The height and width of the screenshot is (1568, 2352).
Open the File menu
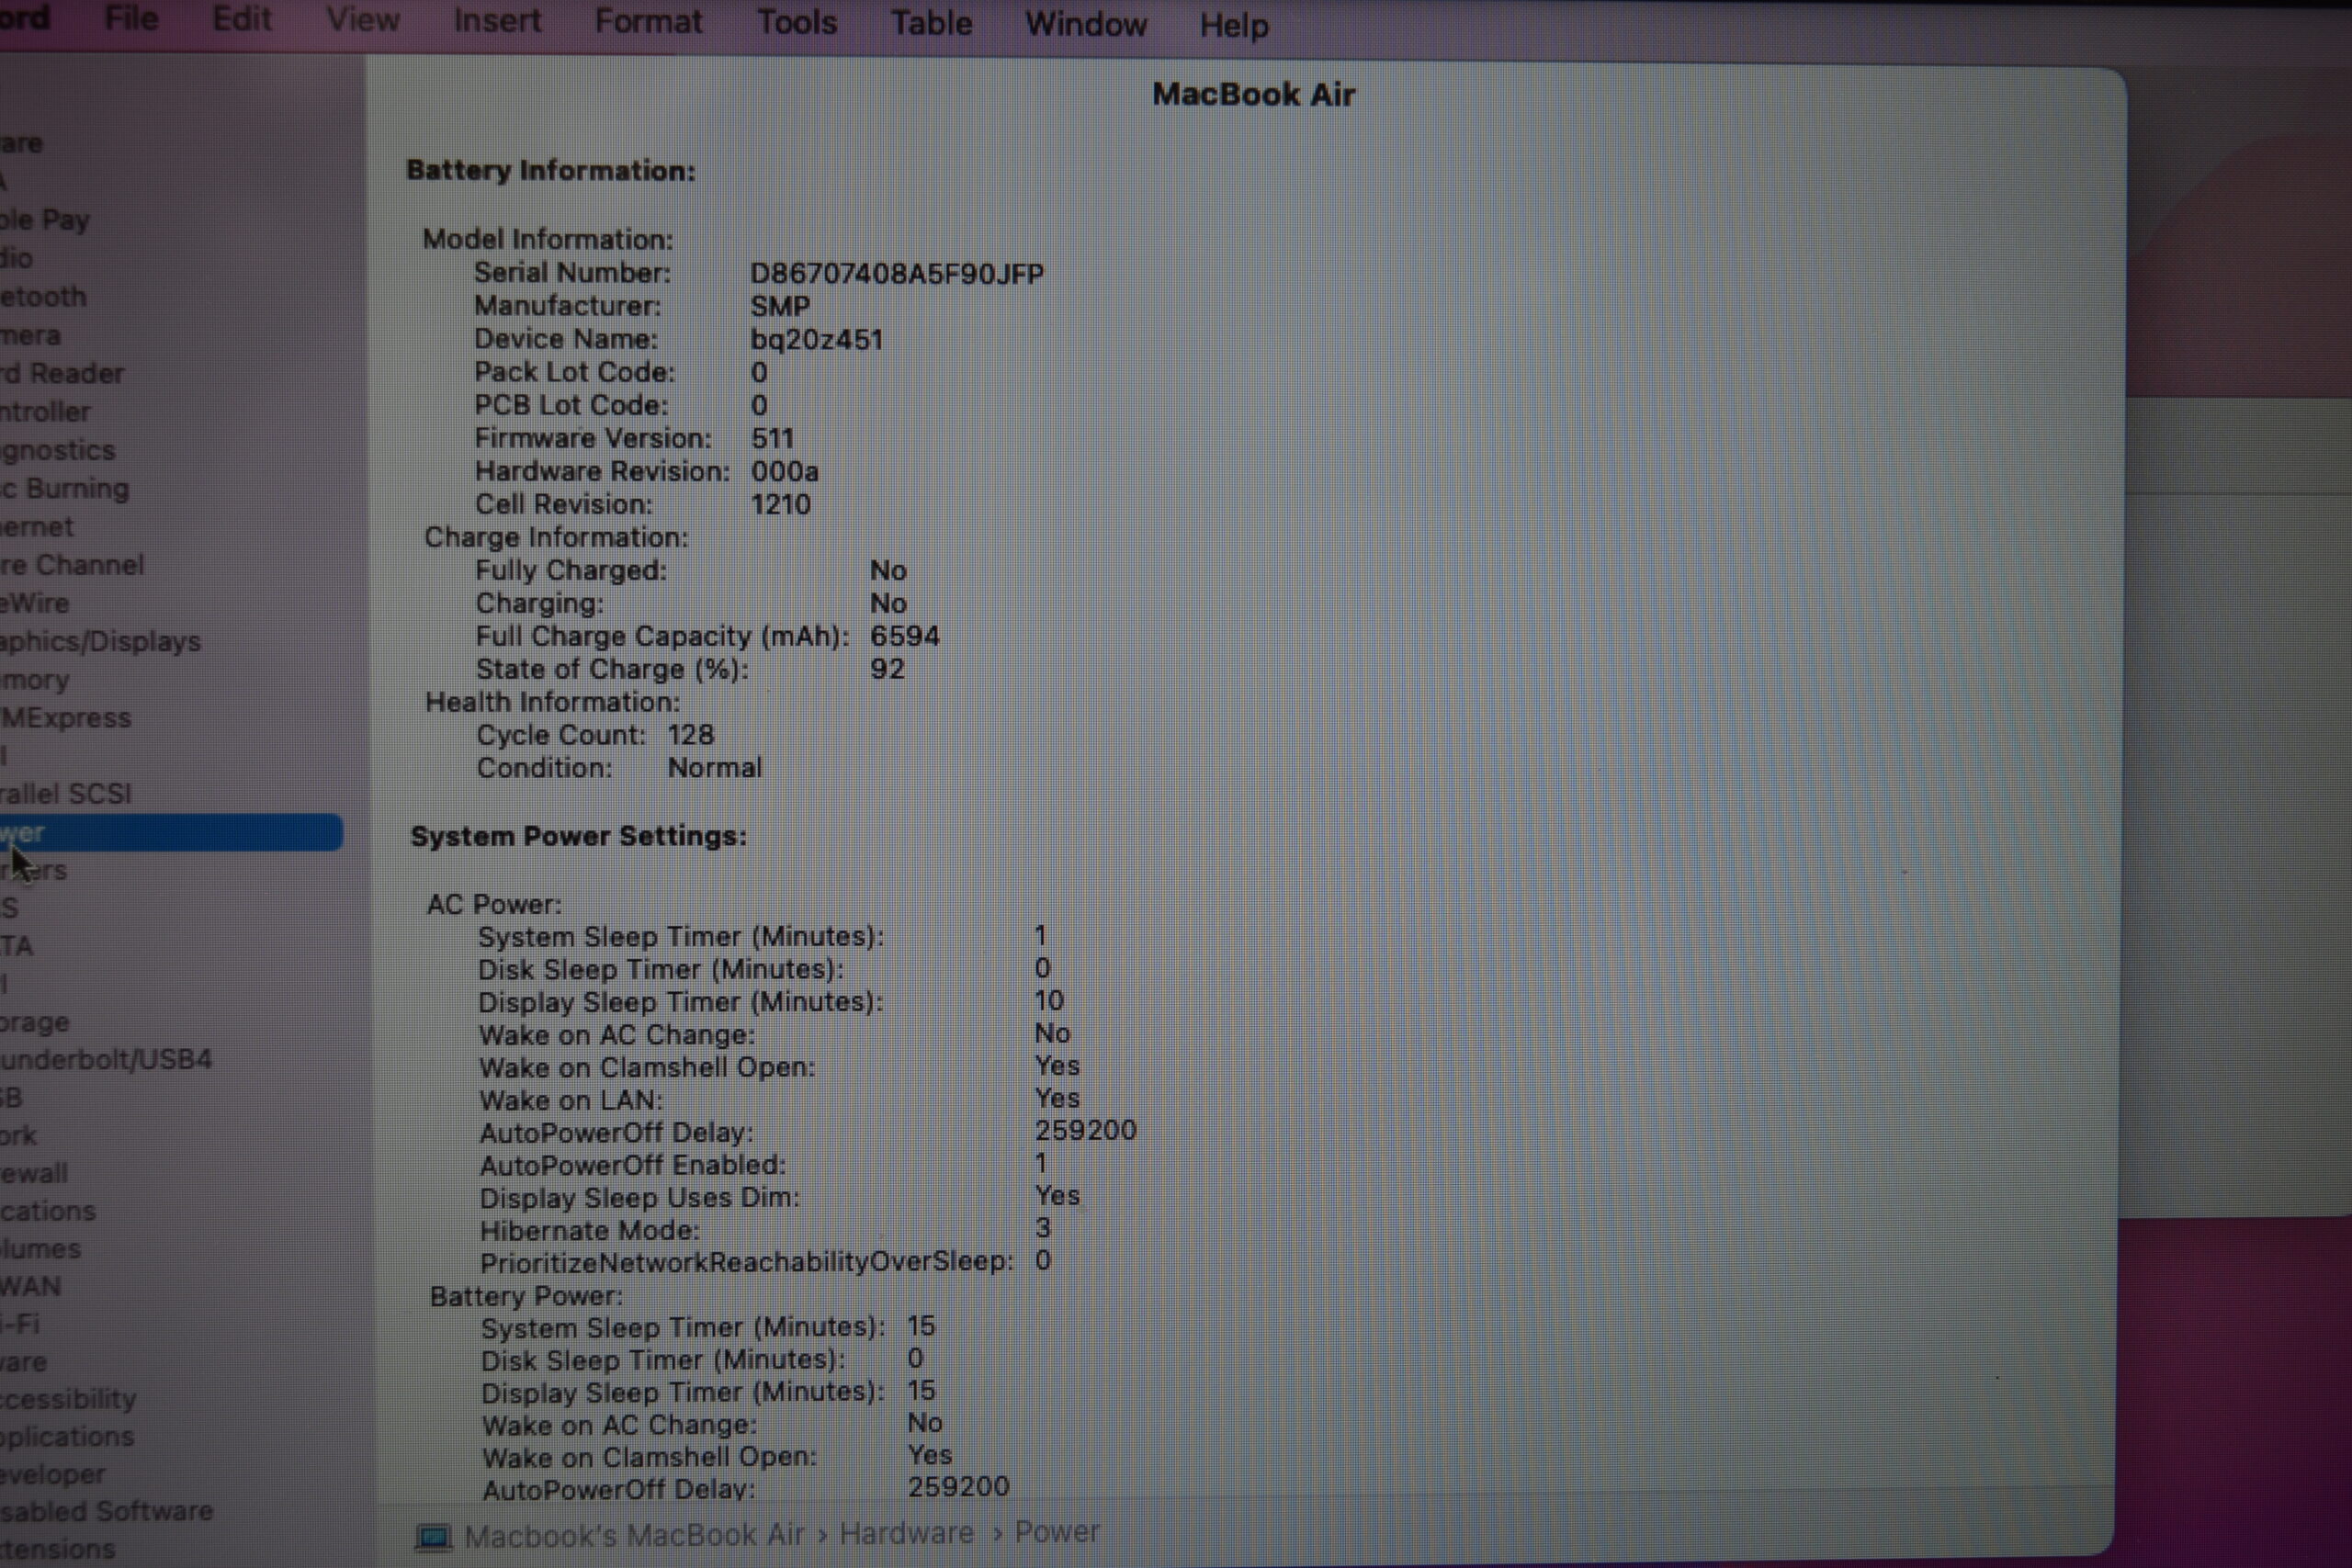click(x=131, y=18)
